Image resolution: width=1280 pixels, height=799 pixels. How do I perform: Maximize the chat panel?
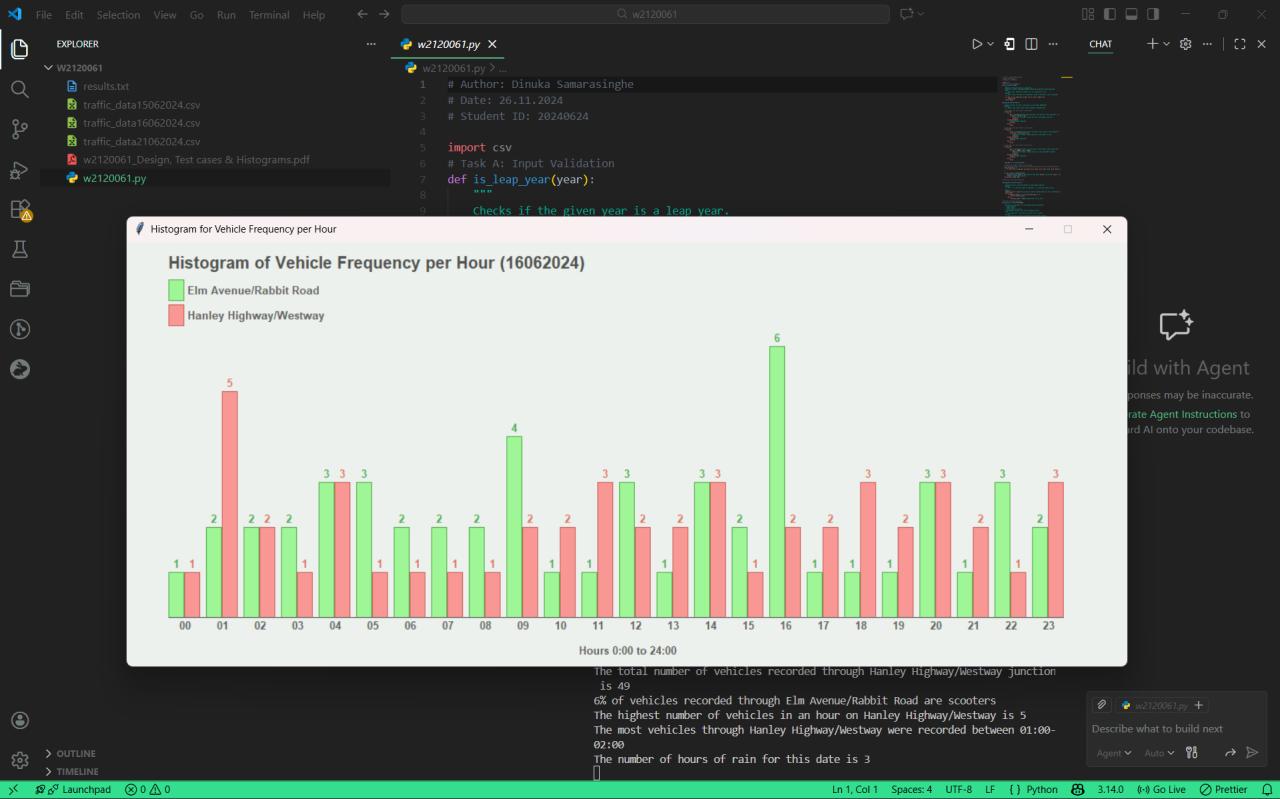1240,44
